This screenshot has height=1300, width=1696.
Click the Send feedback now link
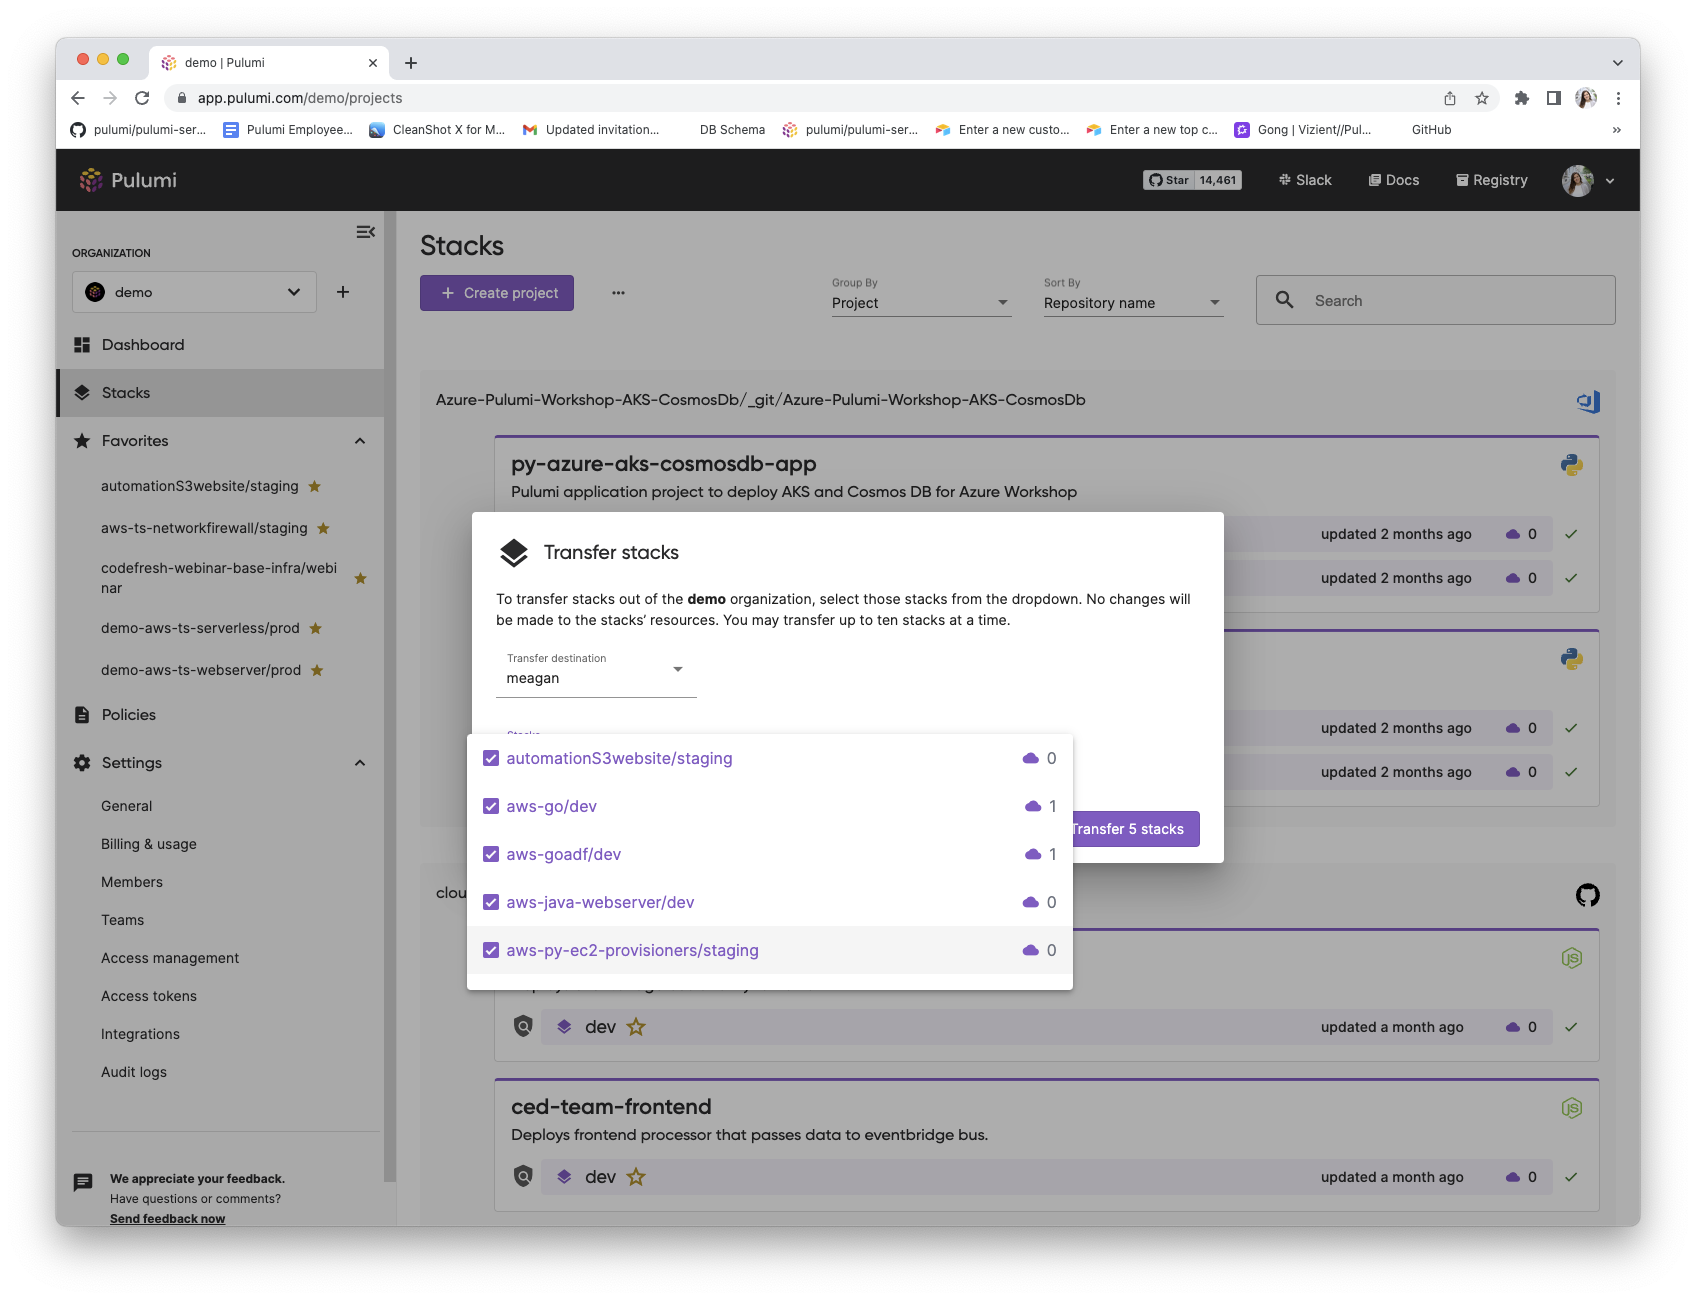click(167, 1219)
